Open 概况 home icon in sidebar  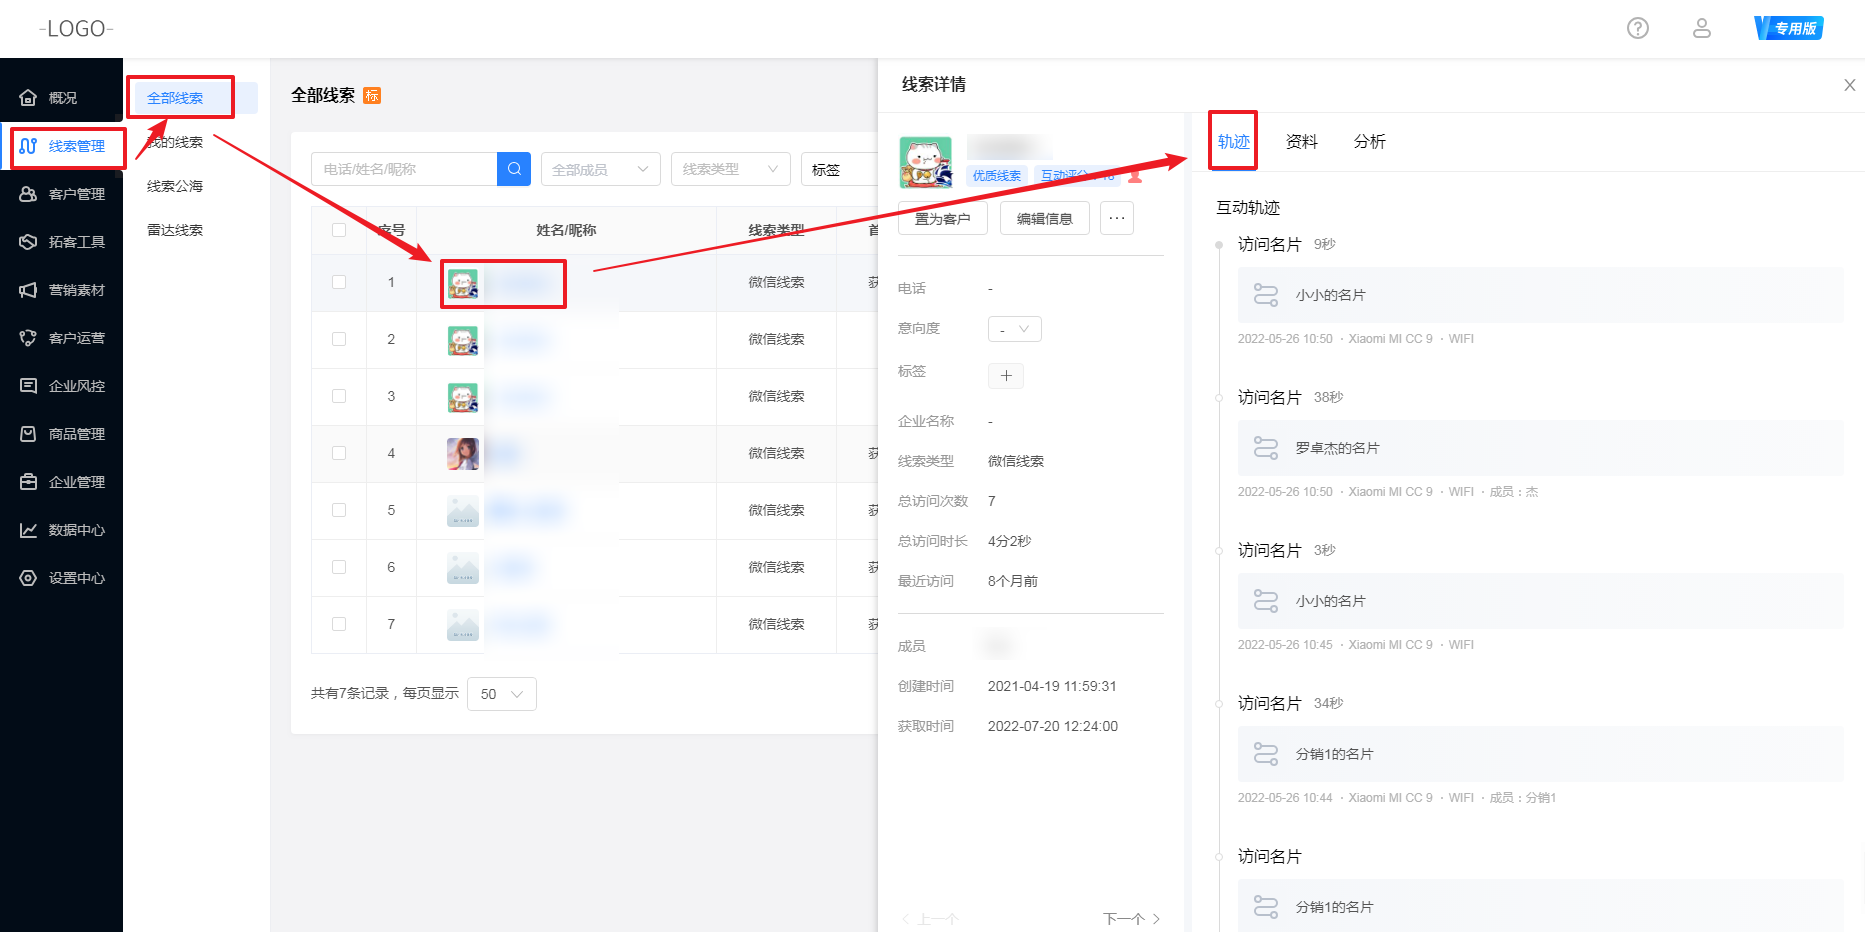(29, 98)
